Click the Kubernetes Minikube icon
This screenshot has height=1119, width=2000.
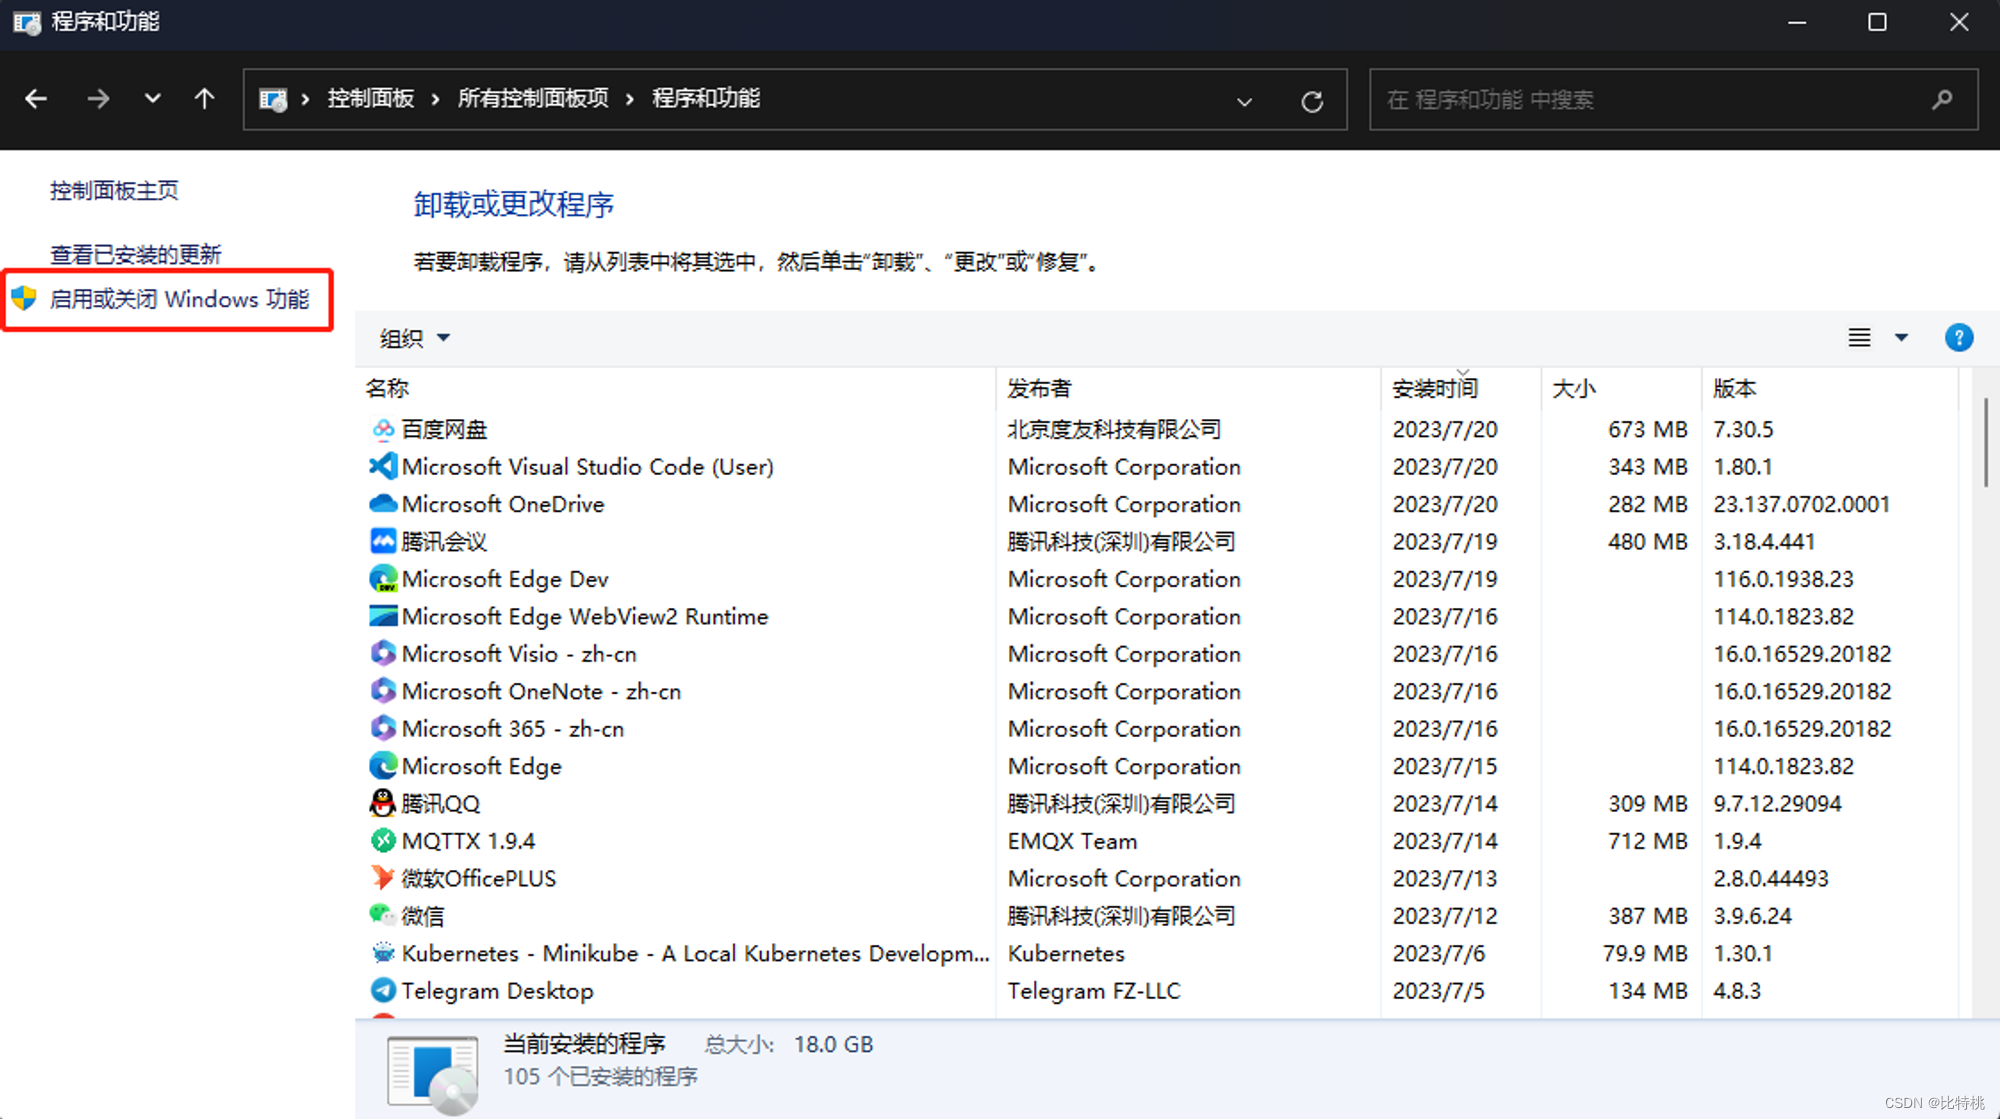[383, 953]
